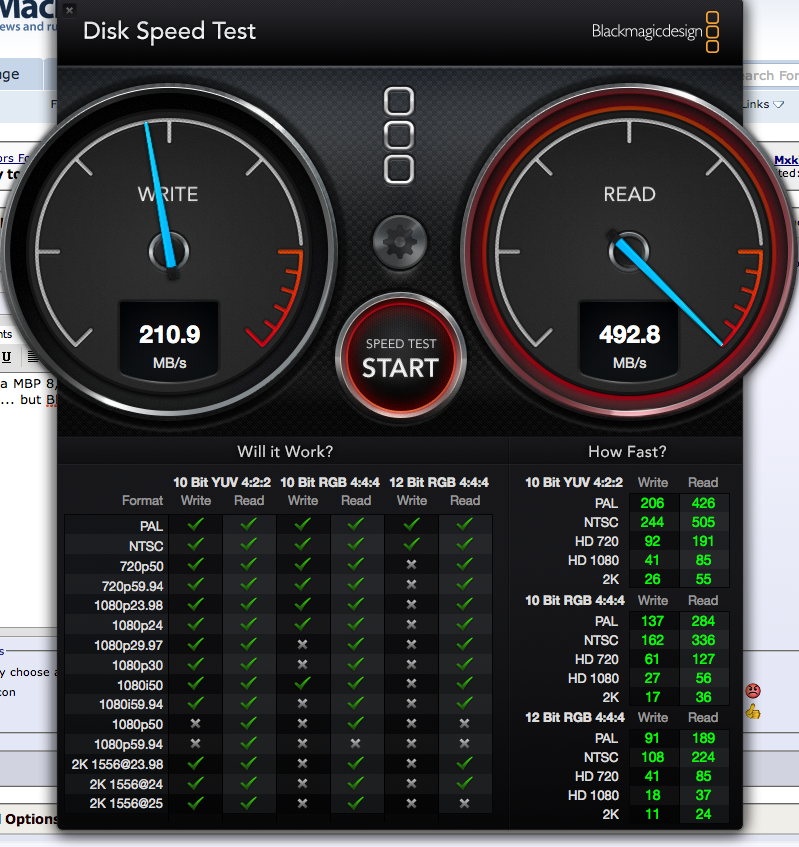
Task: Click 12 Bit RGB 2K read value 24
Action: click(703, 814)
